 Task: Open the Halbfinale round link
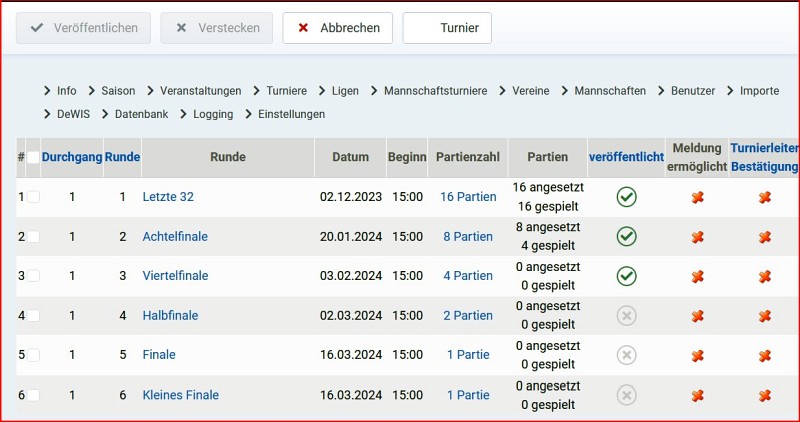170,316
